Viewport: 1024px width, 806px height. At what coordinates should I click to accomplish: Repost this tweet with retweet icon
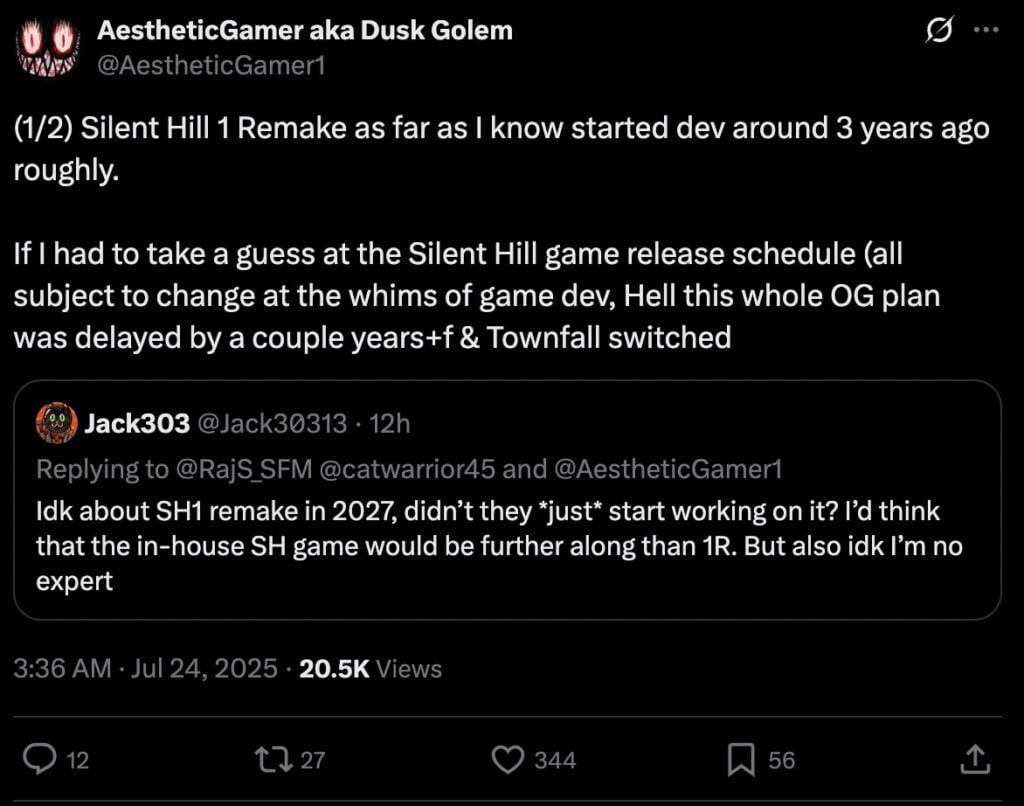[273, 760]
